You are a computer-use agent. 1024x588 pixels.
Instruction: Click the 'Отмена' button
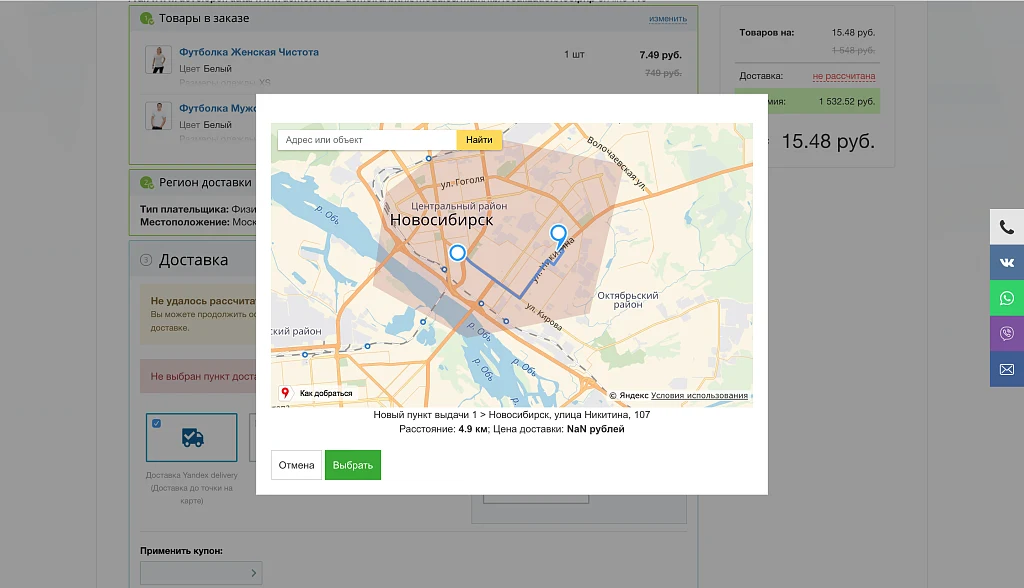(x=296, y=465)
